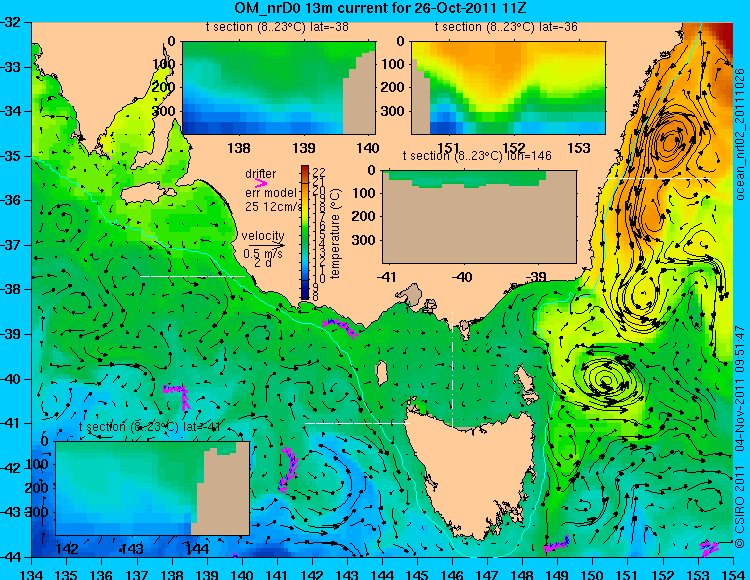
Task: Select the magenta drifter track near 143E, 39S
Action: point(340,328)
